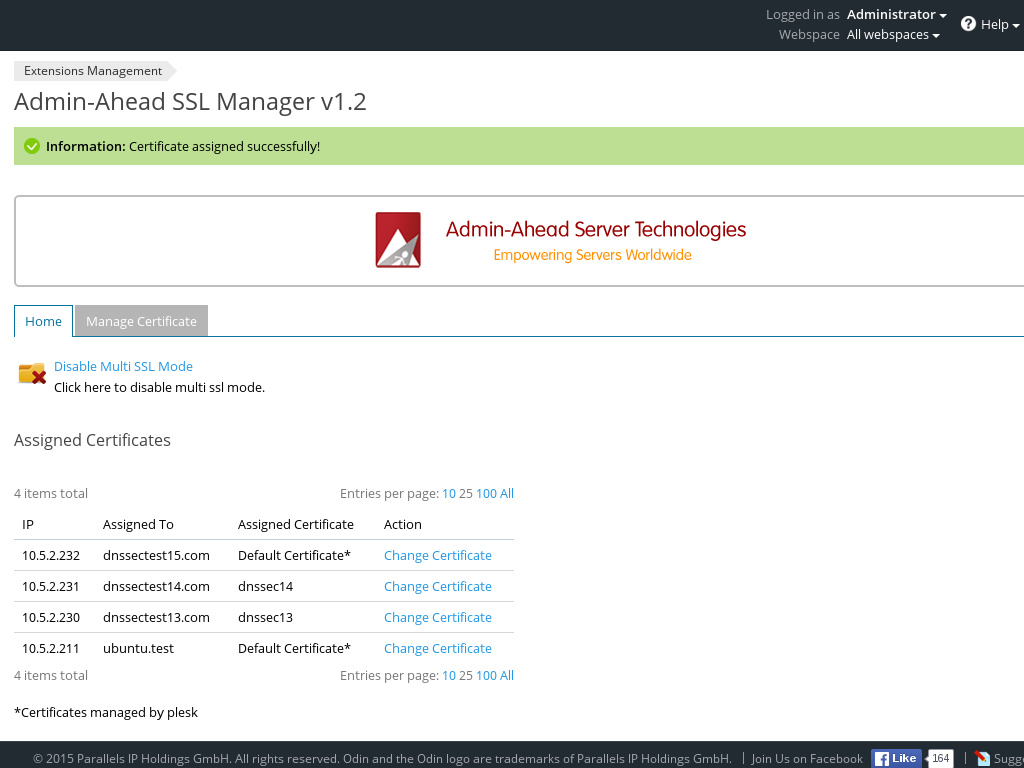Screen dimensions: 1024x768
Task: Click IP cell 10.5.2.211
Action: [x=51, y=648]
